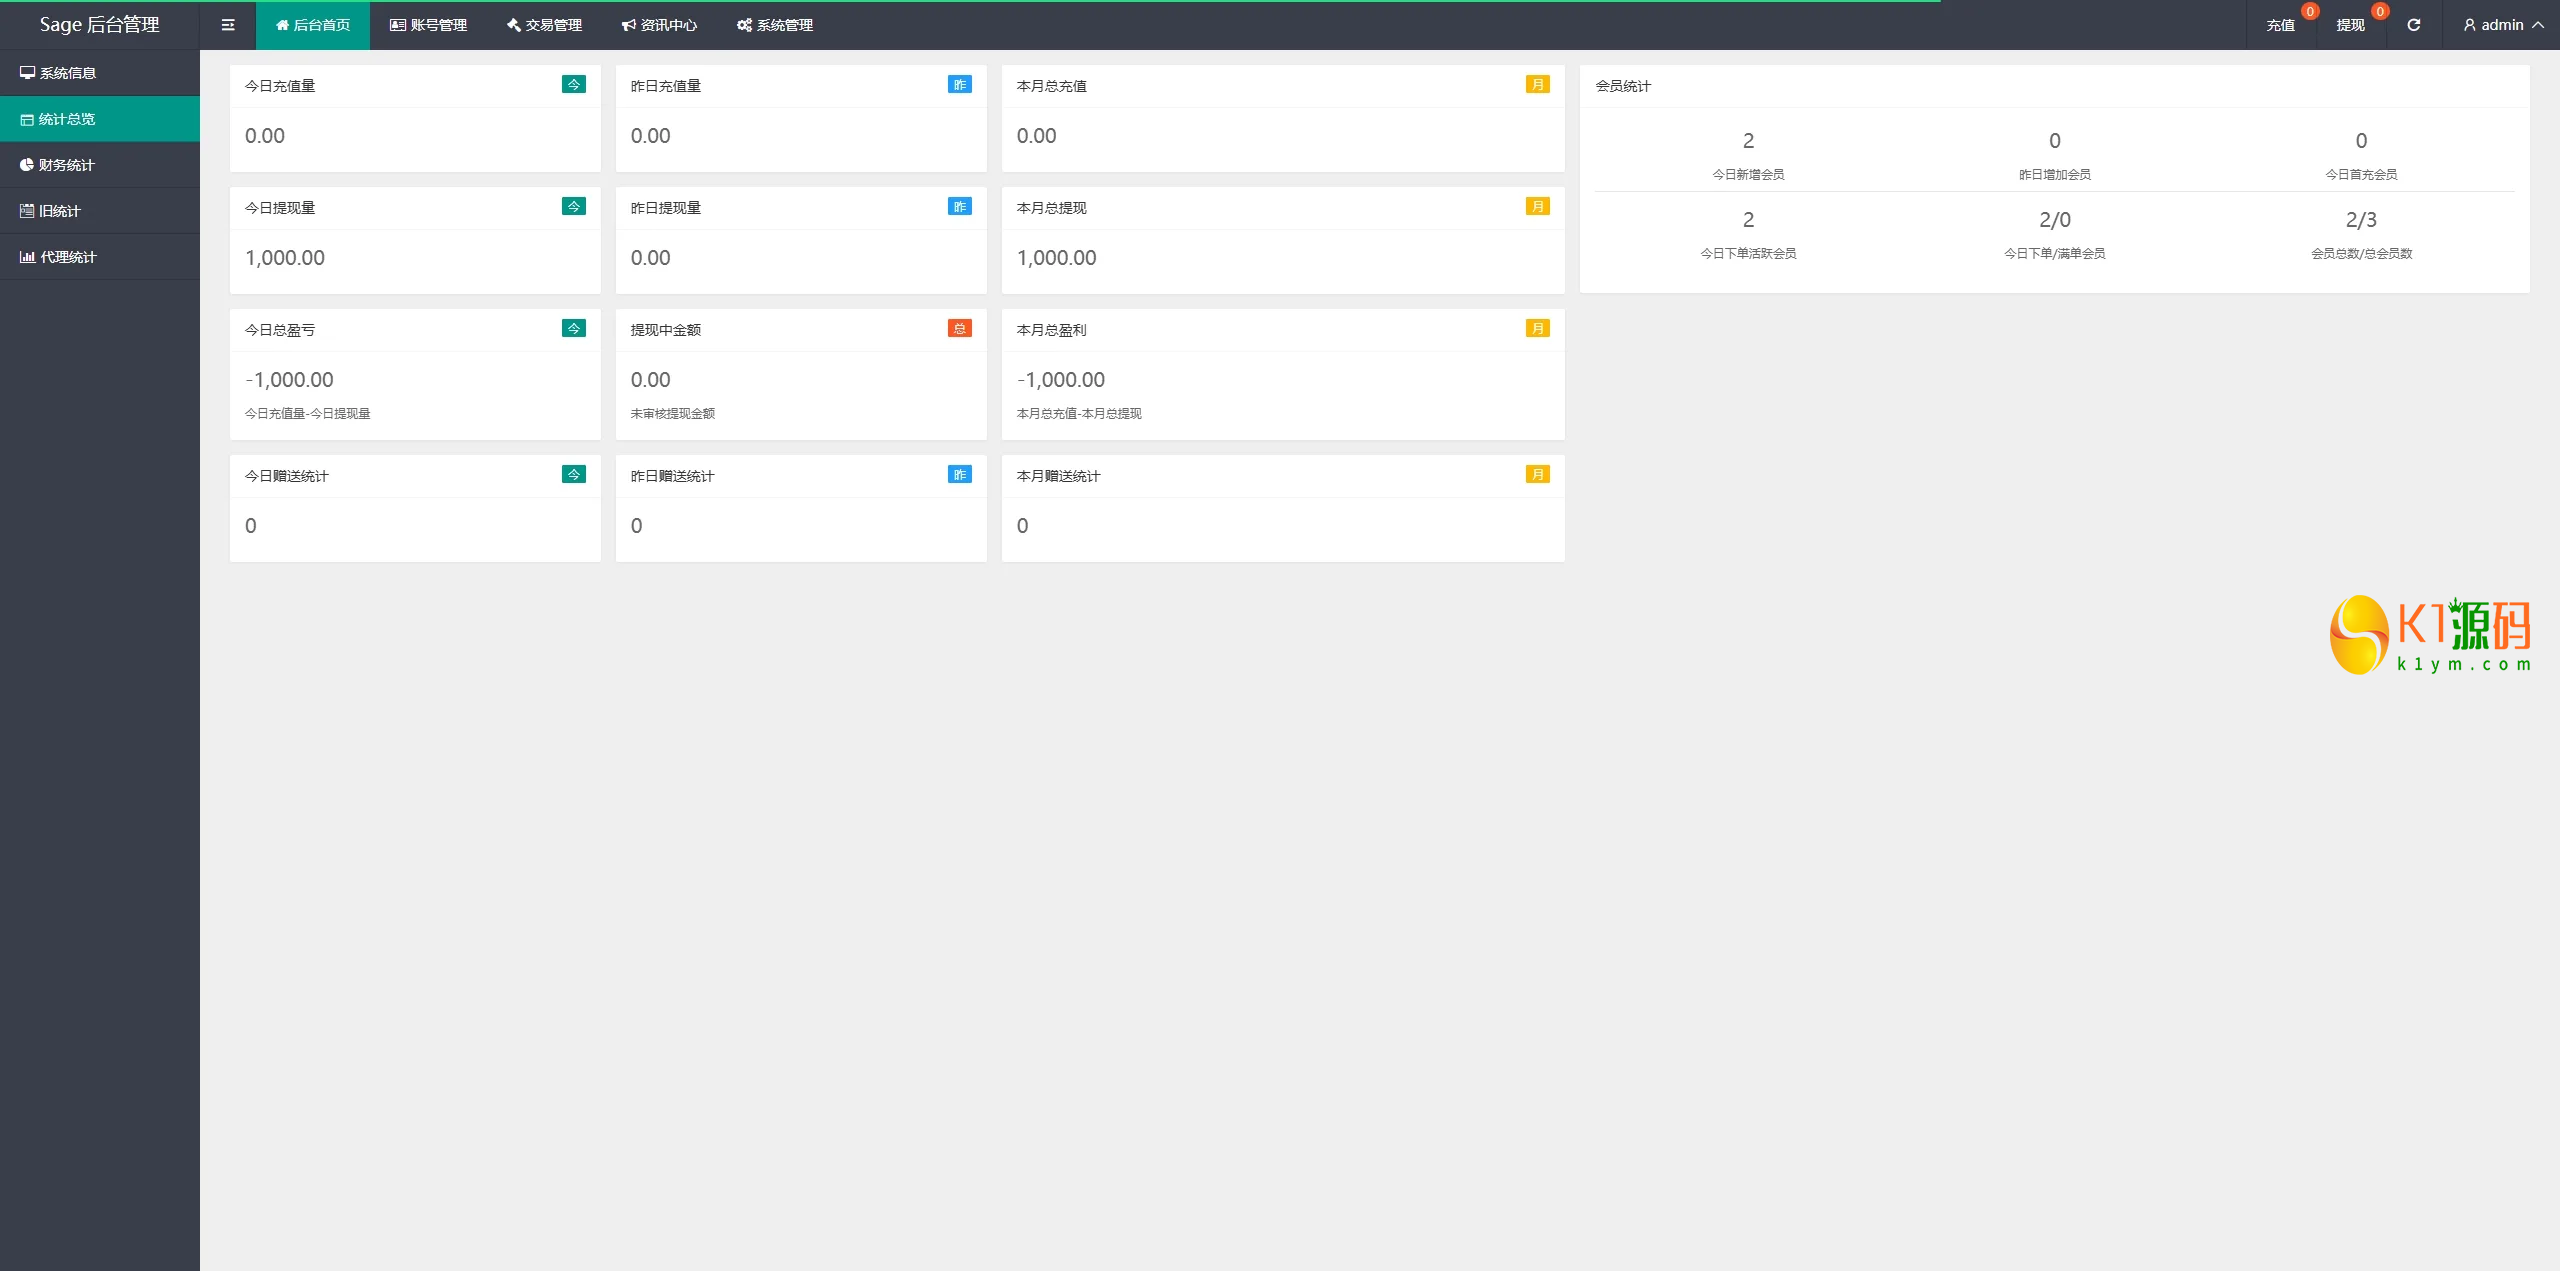This screenshot has height=1271, width=2560.
Task: Click red 总 badge on 提现中金额 card
Action: coord(959,329)
